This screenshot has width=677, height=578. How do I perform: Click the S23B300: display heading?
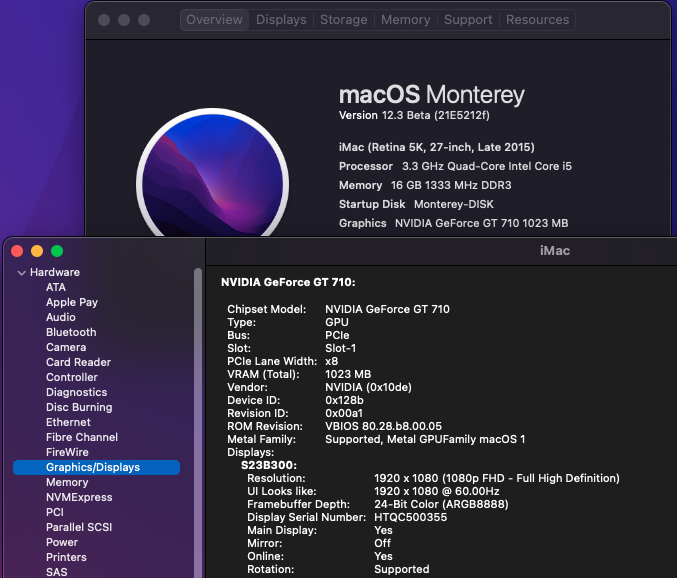[269, 465]
